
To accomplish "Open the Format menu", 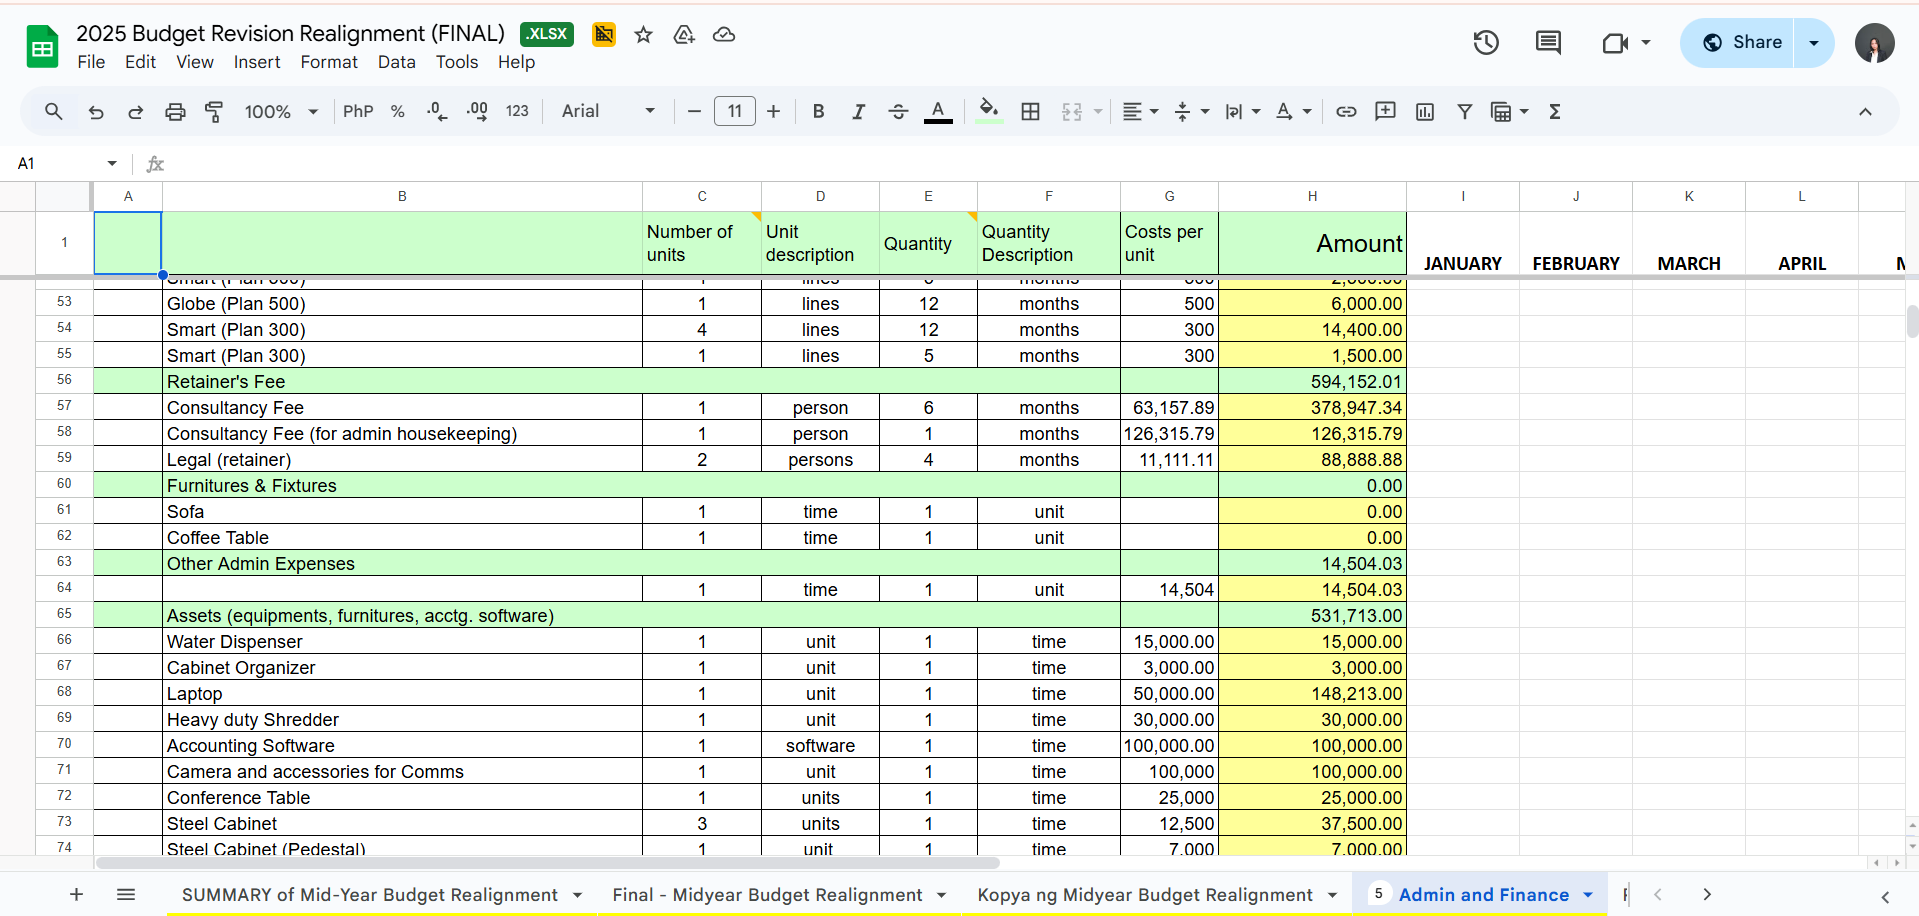I will pyautogui.click(x=328, y=62).
